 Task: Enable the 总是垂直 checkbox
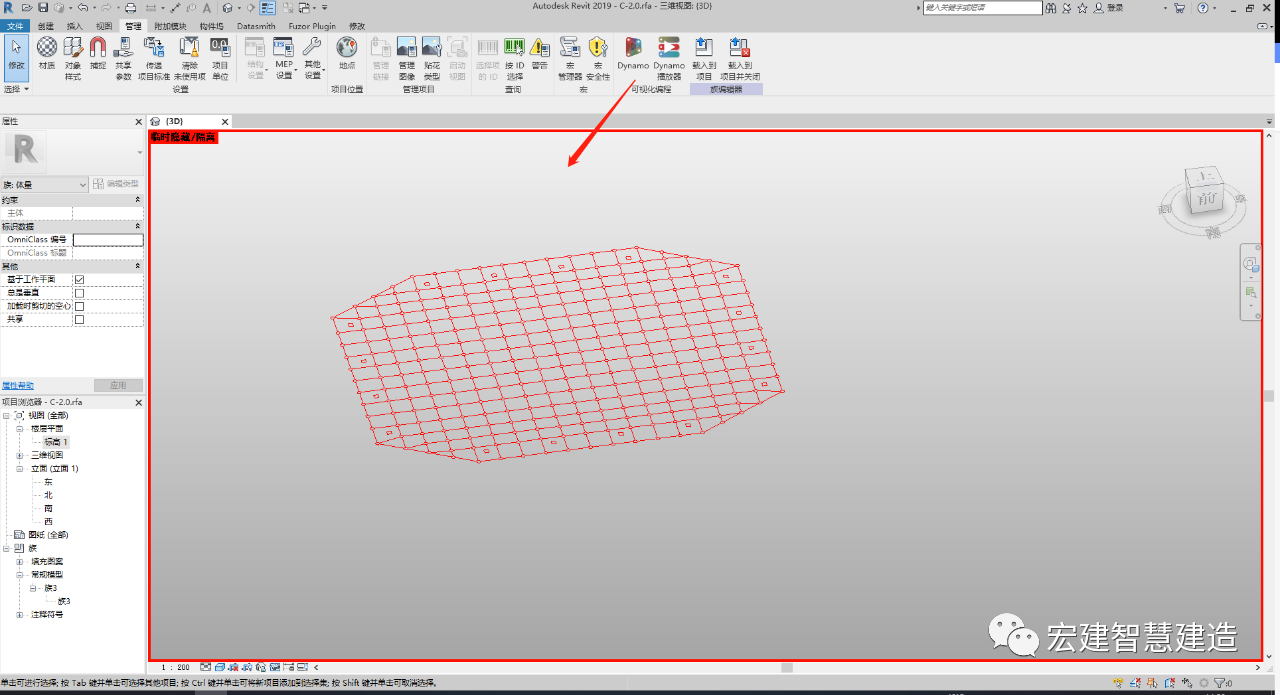tap(79, 293)
